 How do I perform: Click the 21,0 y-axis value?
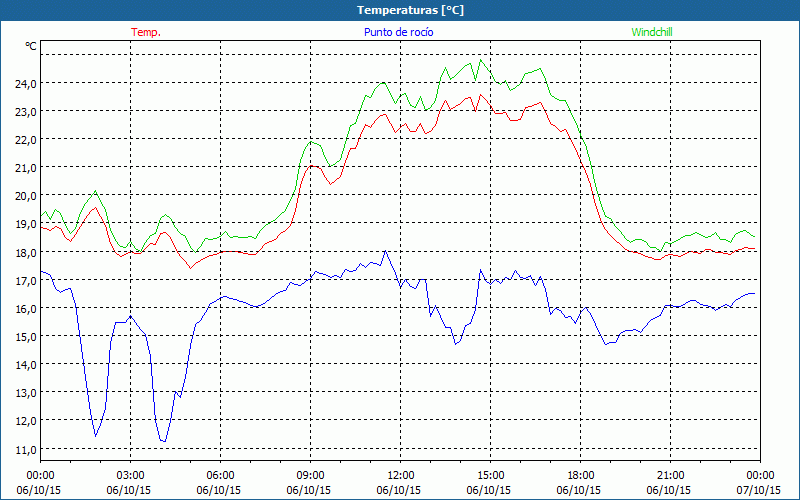pos(26,168)
